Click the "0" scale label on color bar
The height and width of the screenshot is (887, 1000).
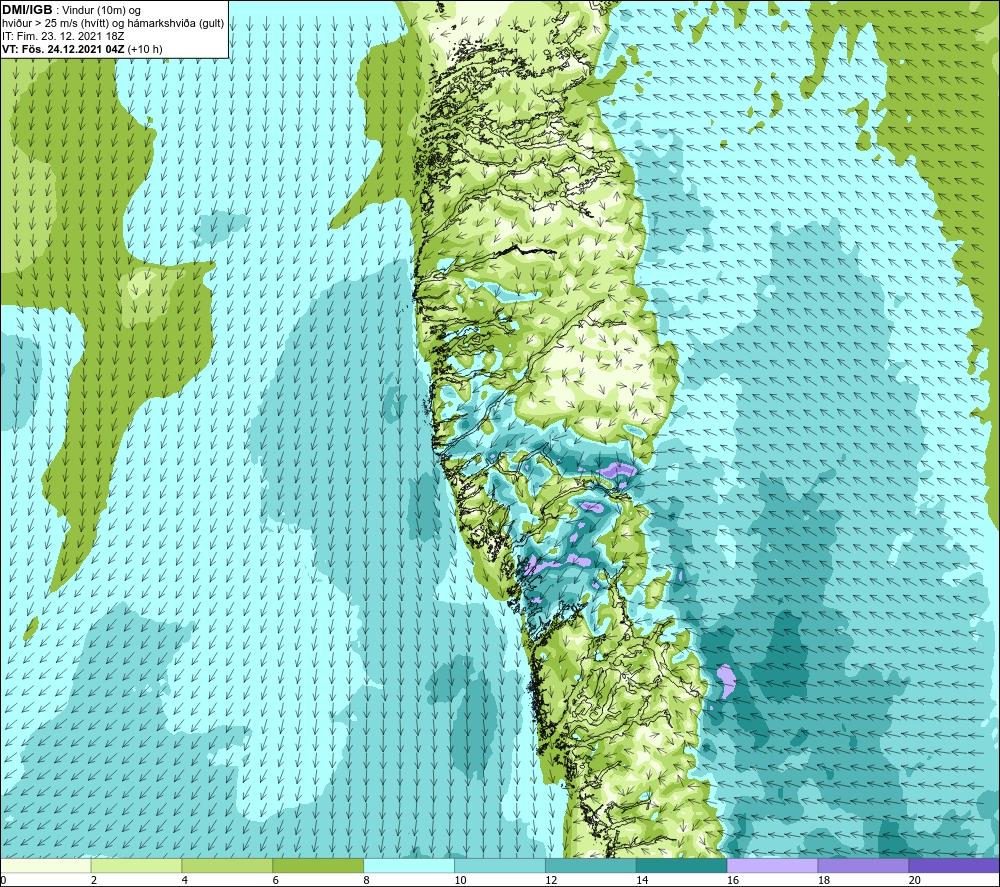[3, 880]
